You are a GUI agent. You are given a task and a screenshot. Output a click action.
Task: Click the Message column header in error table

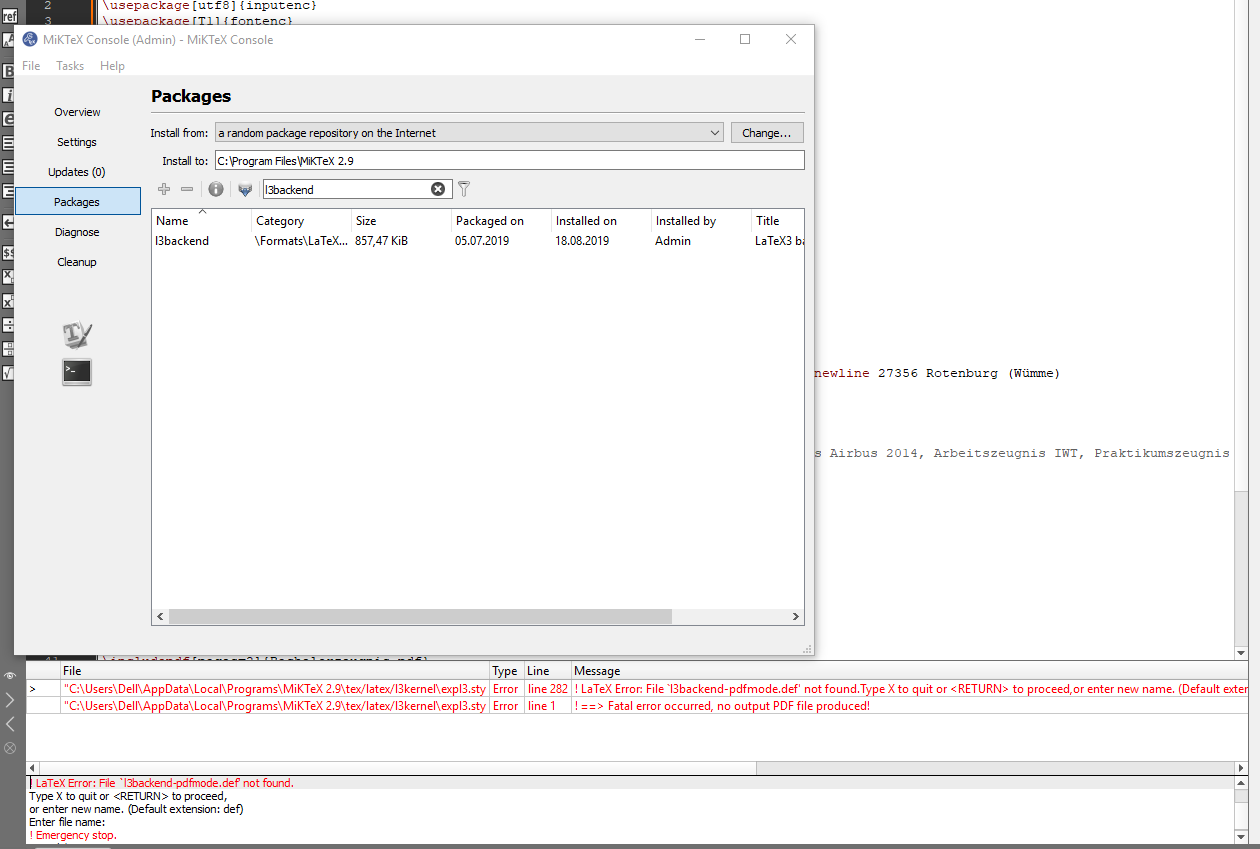(x=910, y=671)
